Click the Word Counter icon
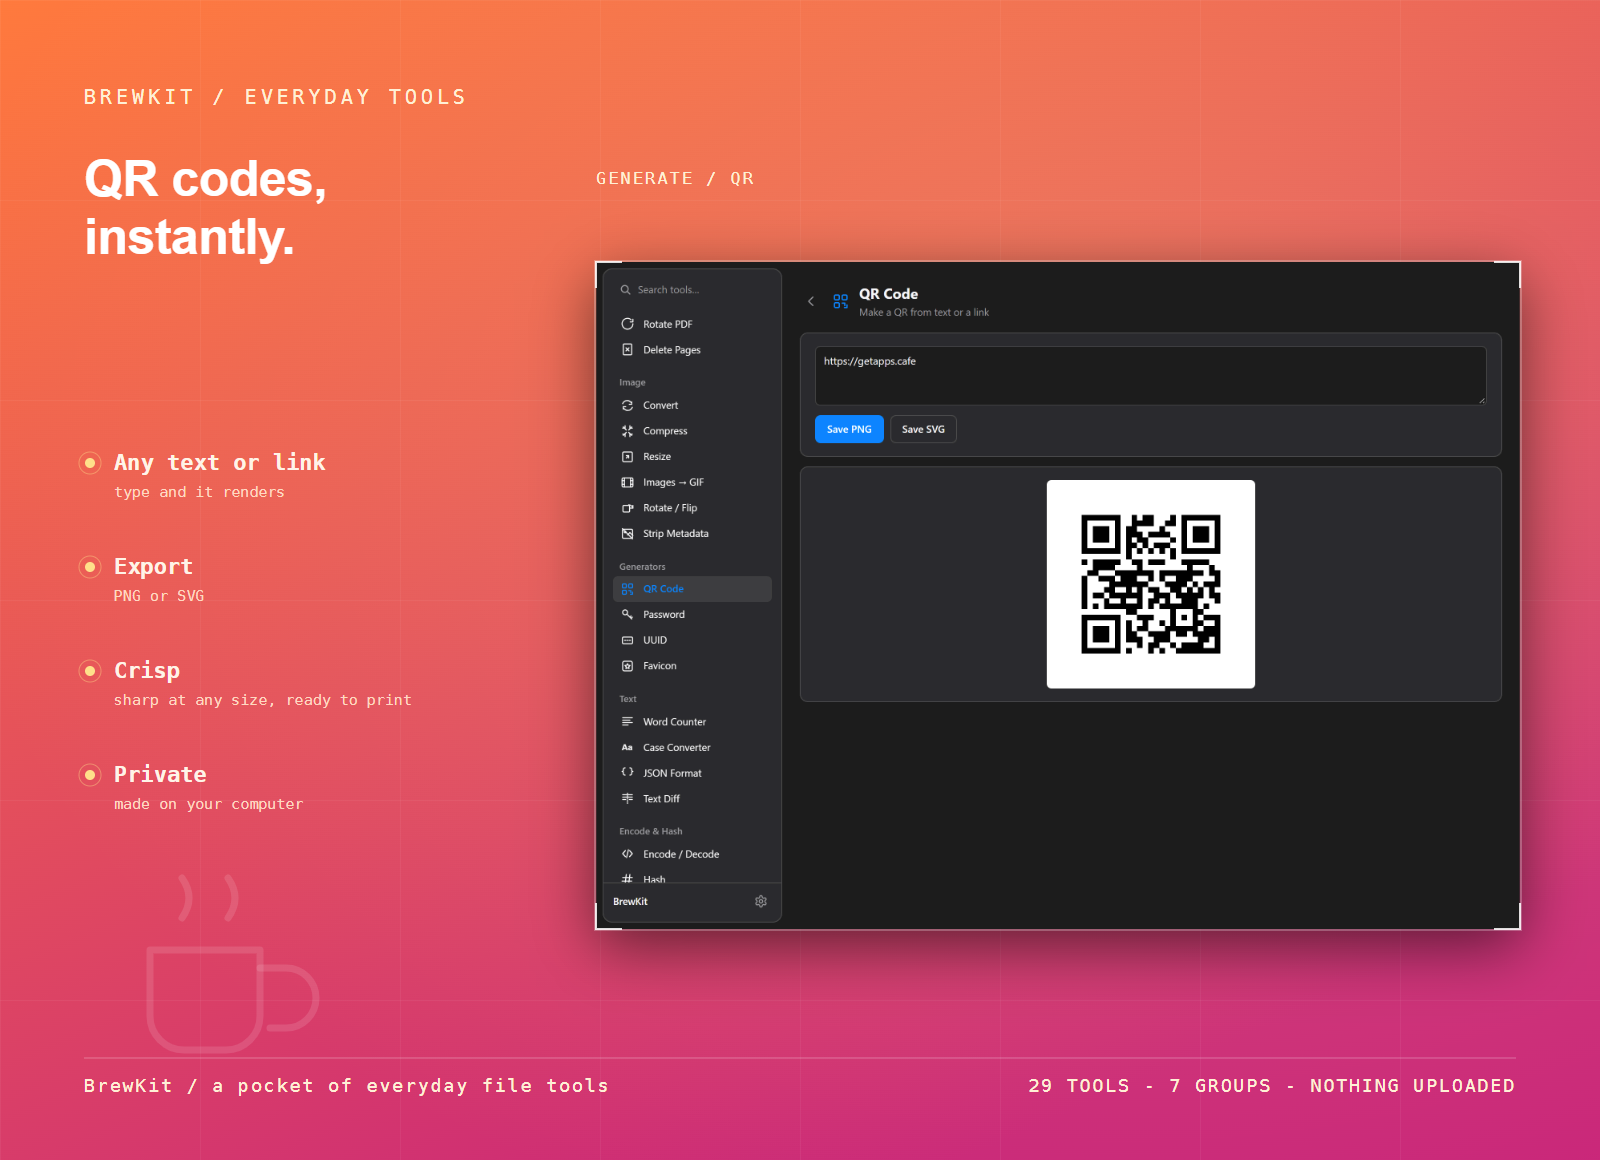Screen dimensions: 1600x1160 click(x=627, y=722)
